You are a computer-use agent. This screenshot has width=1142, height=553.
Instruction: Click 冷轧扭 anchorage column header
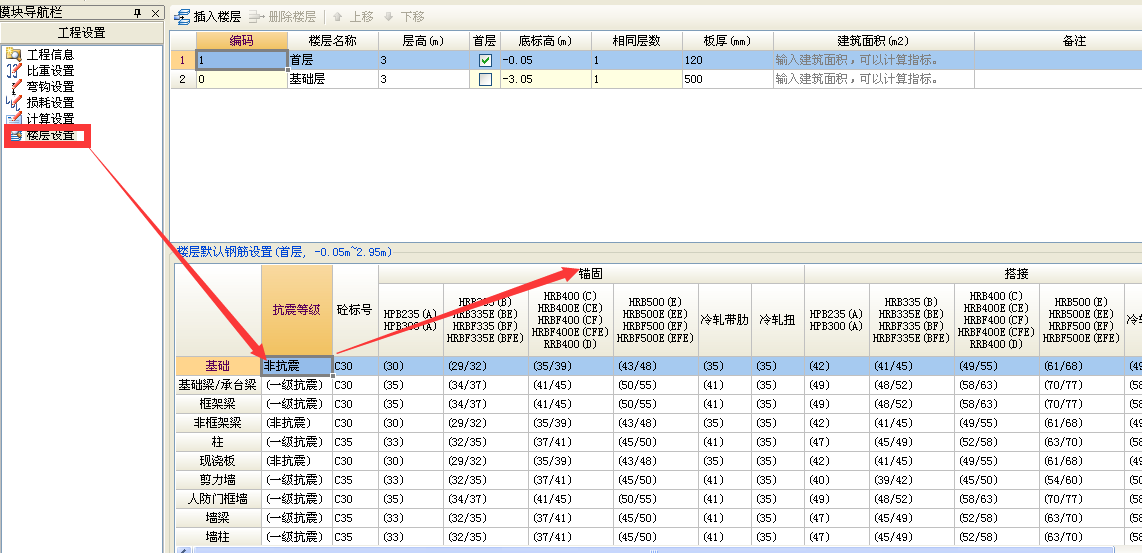778,319
